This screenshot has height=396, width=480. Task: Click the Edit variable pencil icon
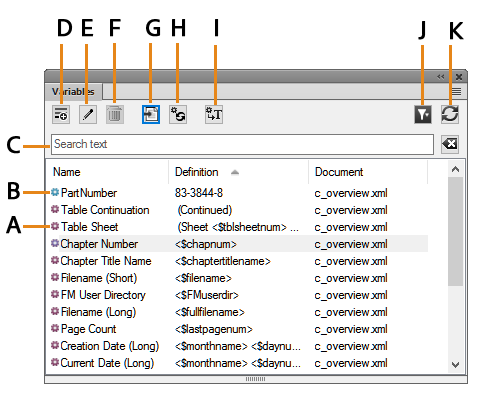click(88, 115)
